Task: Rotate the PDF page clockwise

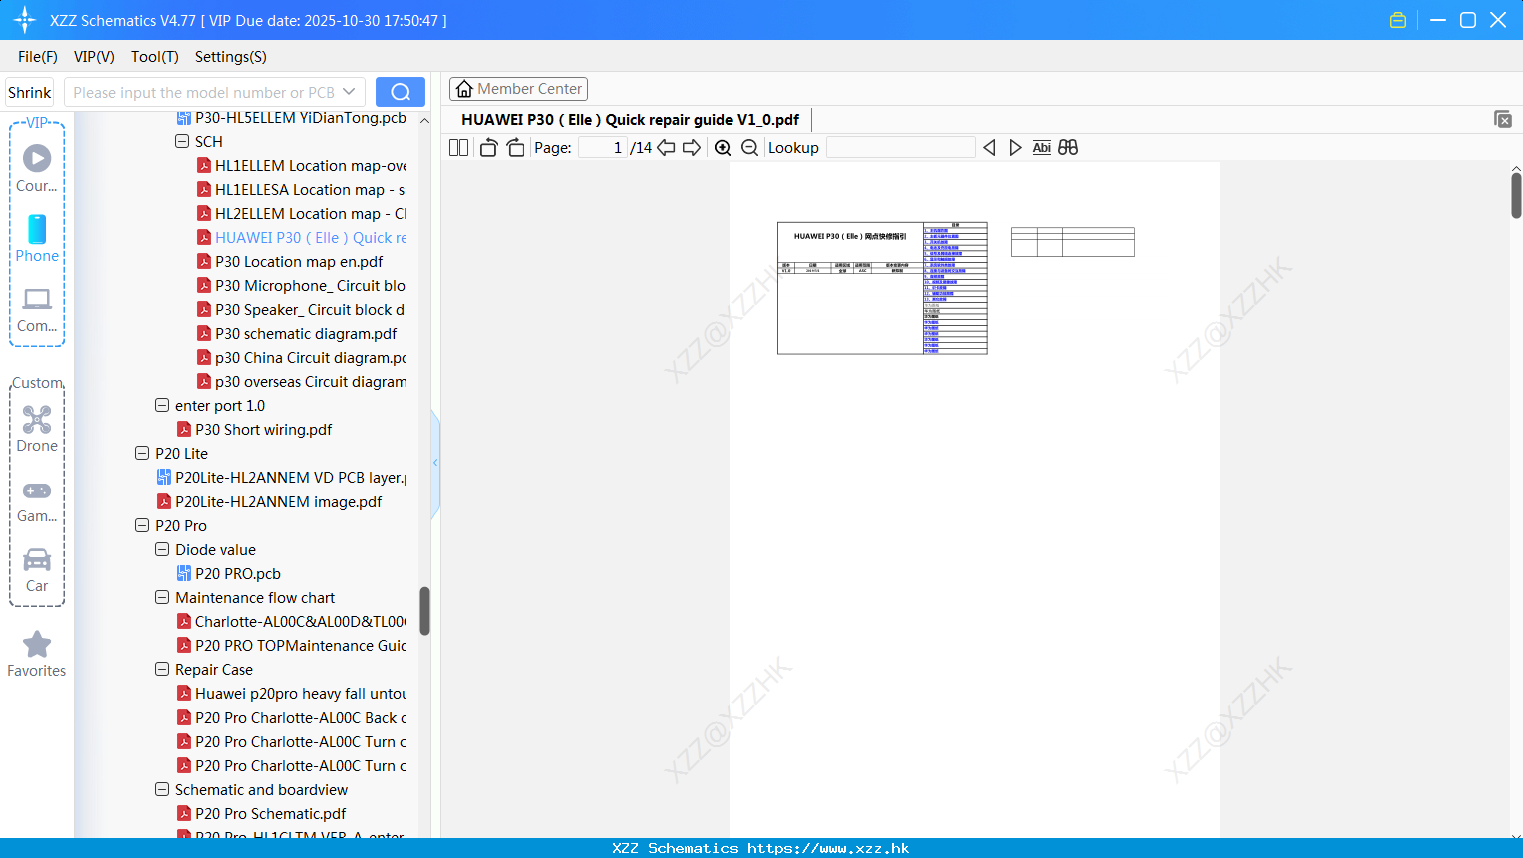Action: pyautogui.click(x=516, y=148)
